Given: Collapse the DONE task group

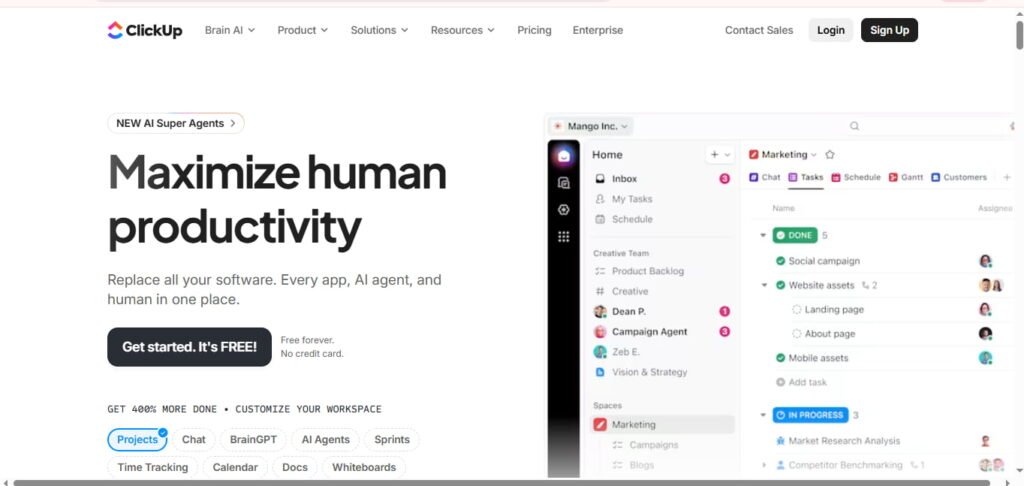Looking at the screenshot, I should coord(762,235).
